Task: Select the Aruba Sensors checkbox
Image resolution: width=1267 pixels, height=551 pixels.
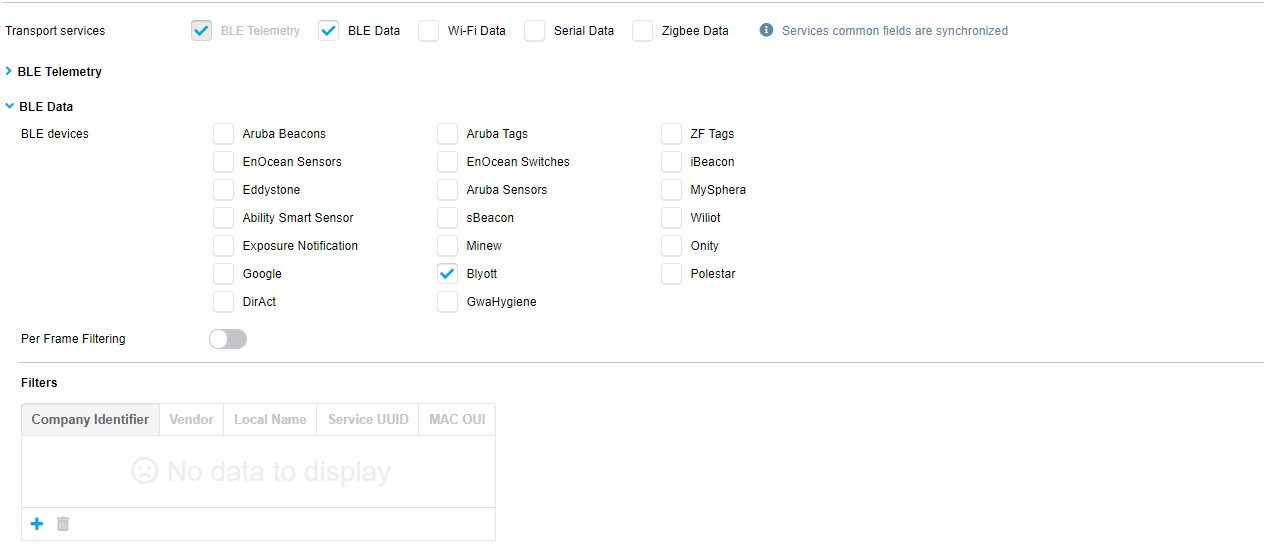Action: coord(448,190)
